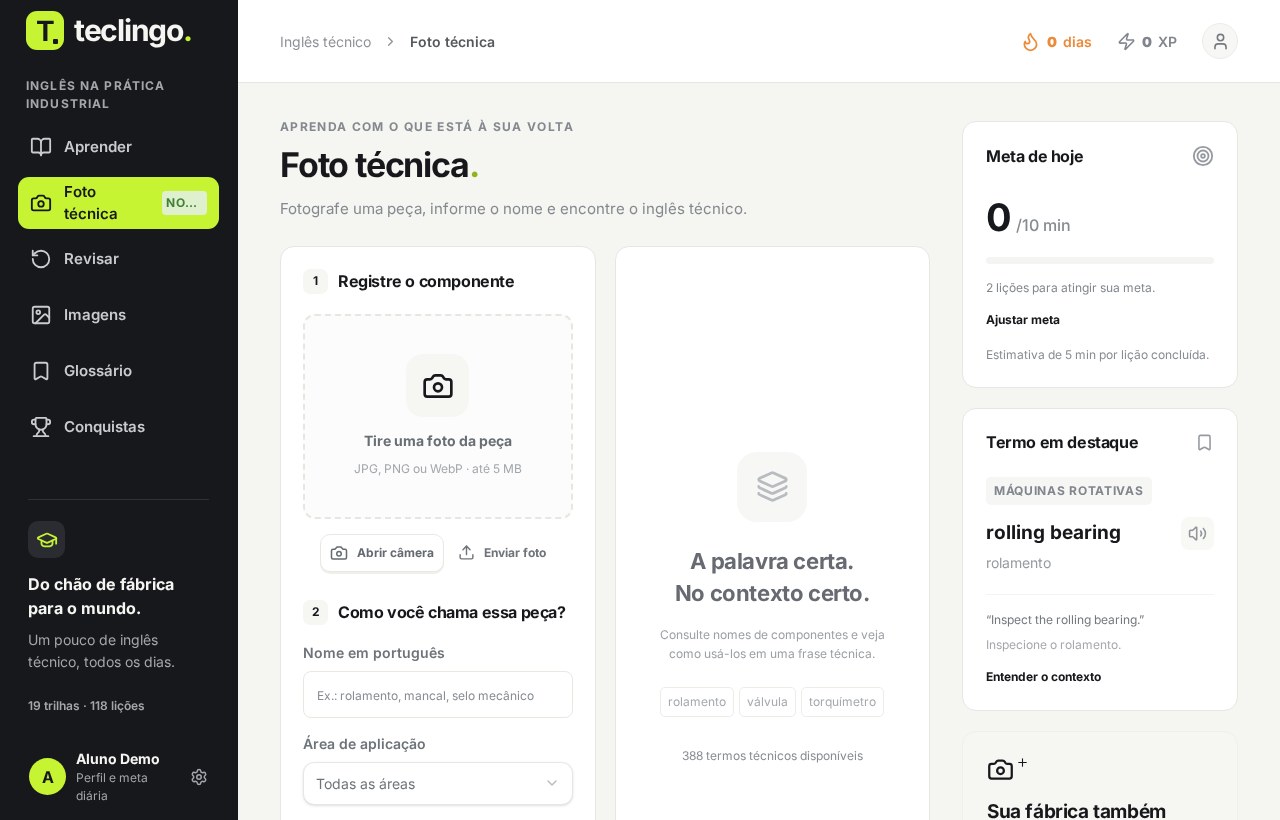Click the layers stack icon
The image size is (1280, 820).
coord(772,487)
